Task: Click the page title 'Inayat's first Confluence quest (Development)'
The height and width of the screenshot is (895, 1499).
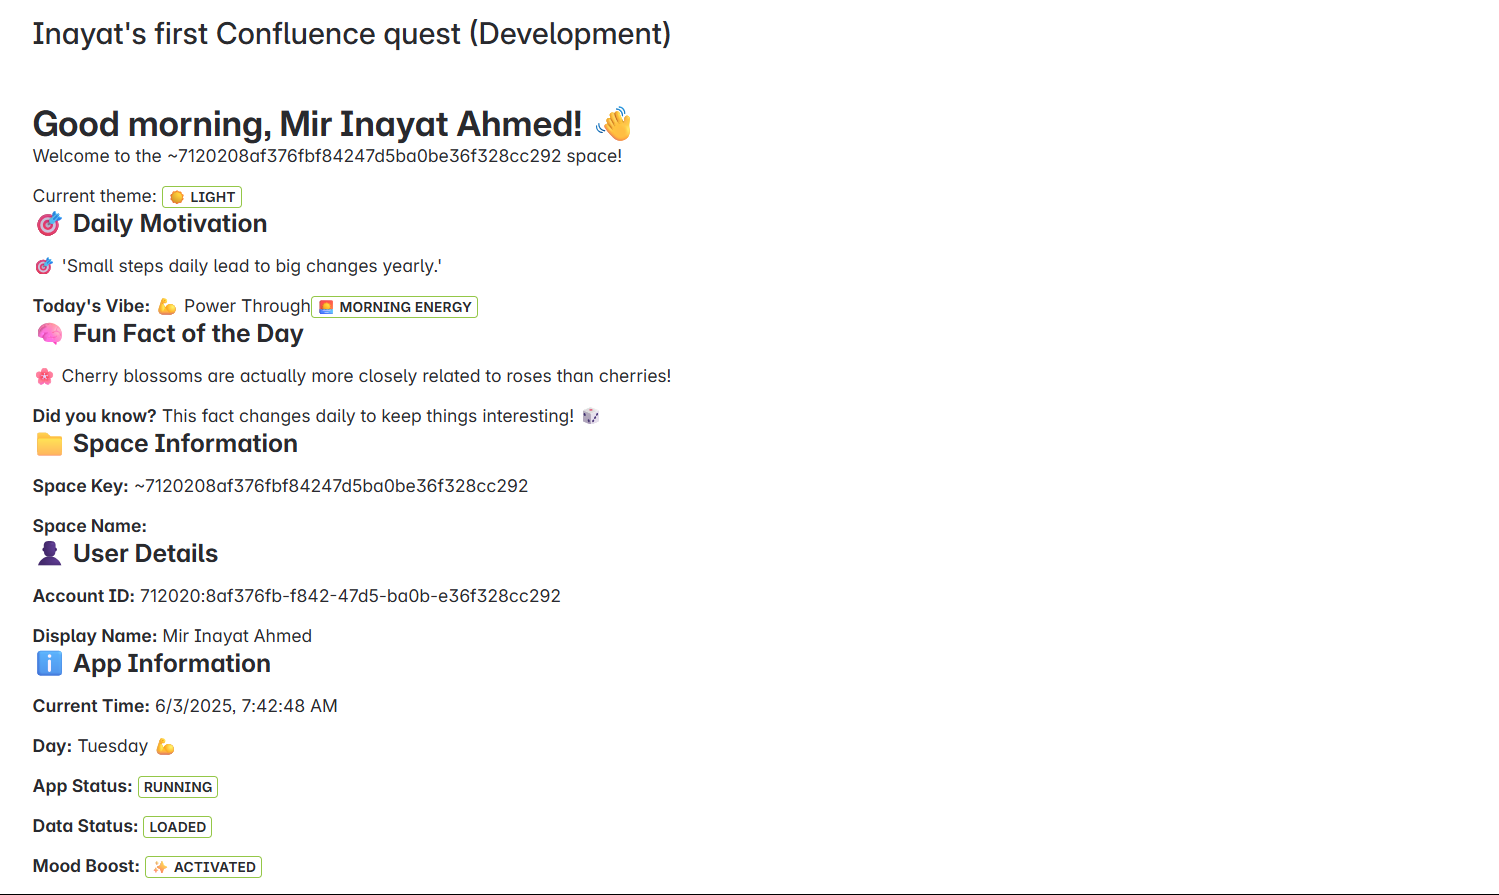Action: (x=352, y=34)
